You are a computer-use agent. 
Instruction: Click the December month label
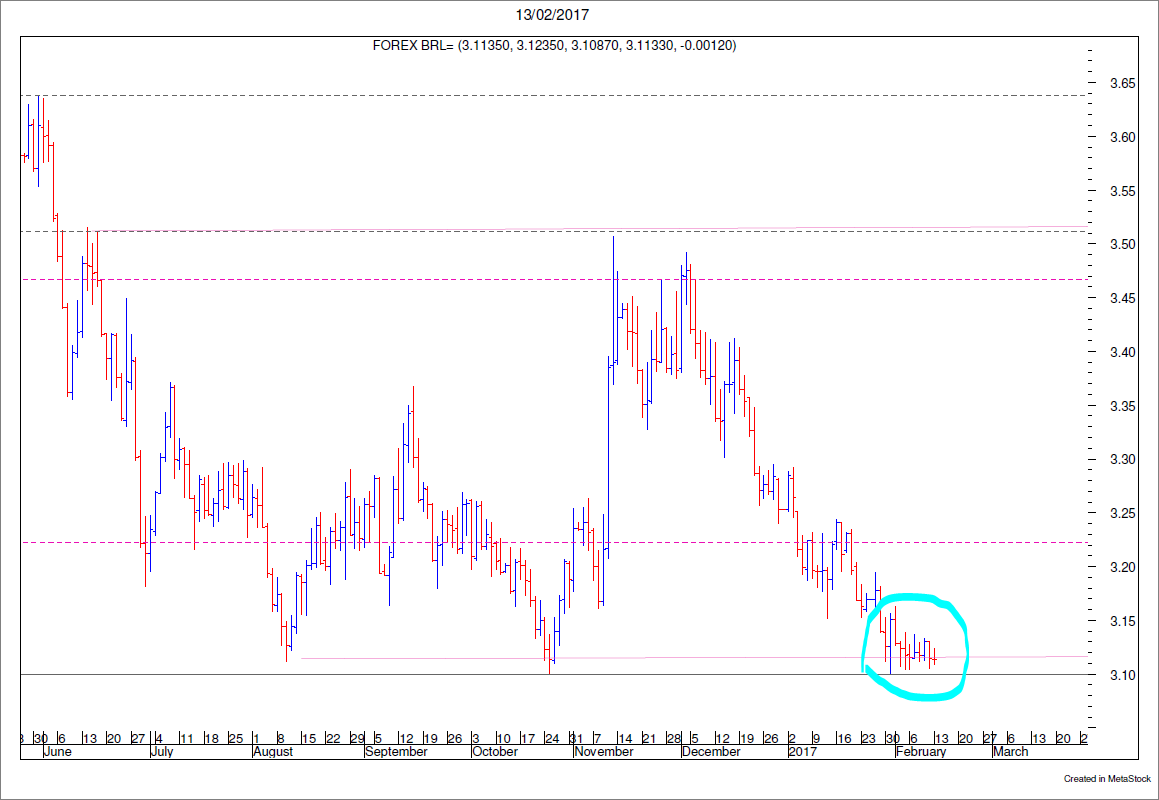click(711, 752)
